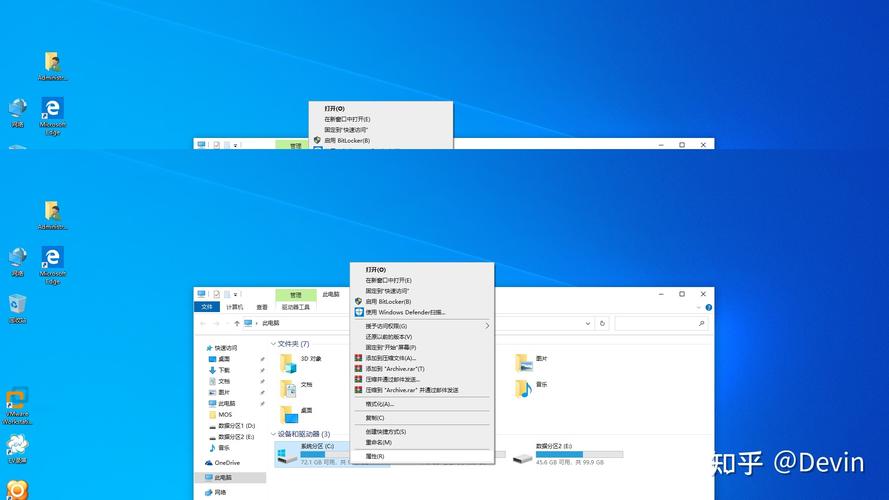889x500 pixels.
Task: Choose 添加到 "Archive.rar"(T) entry
Action: tap(422, 369)
